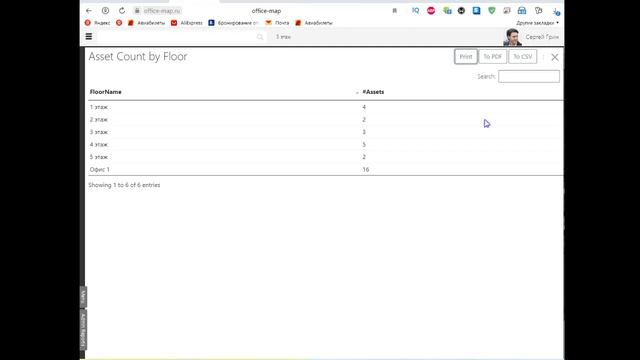The image size is (640, 360).
Task: Click the office-map.ru address field
Action: click(162, 11)
